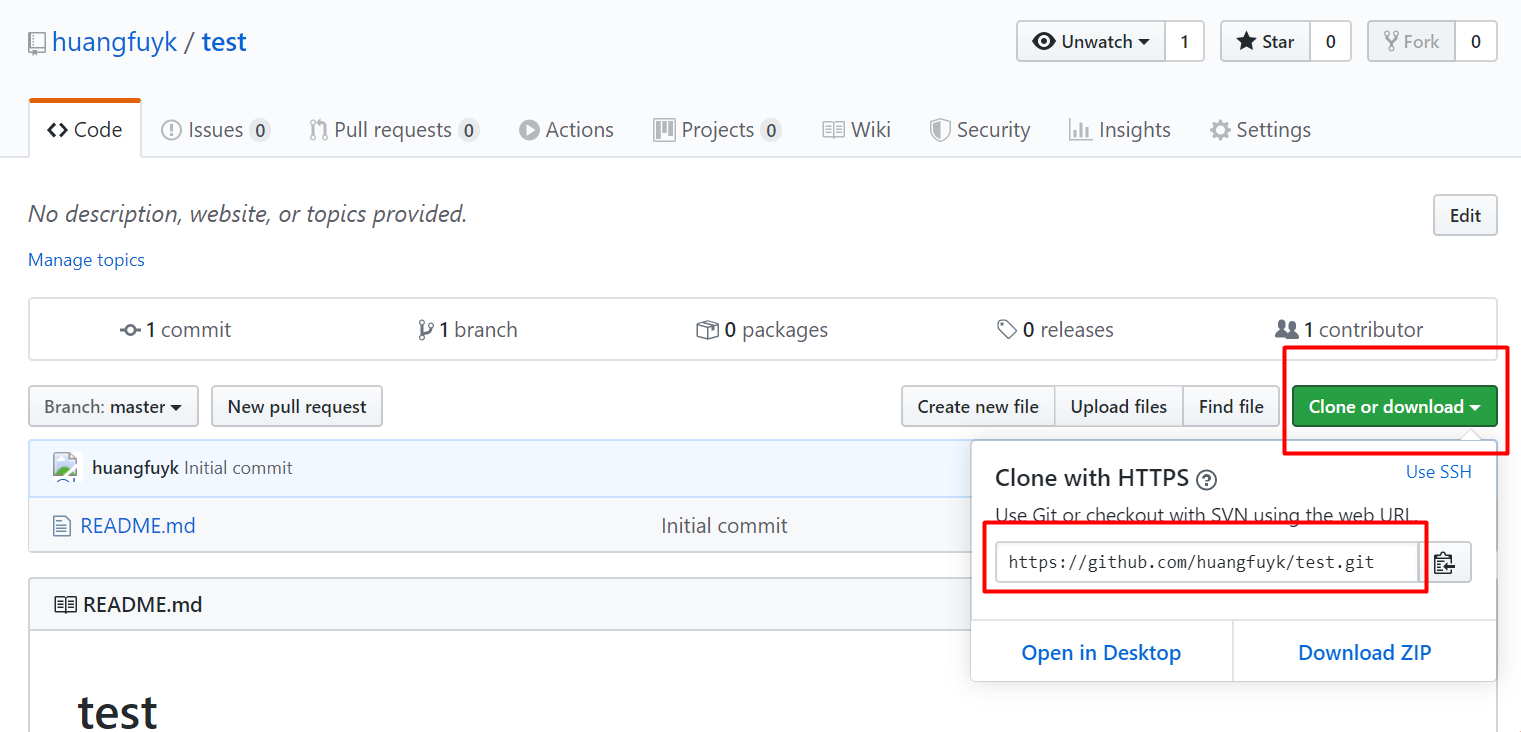Switch to the Projects tab
Screen dimensions: 1521x732
[x=717, y=130]
